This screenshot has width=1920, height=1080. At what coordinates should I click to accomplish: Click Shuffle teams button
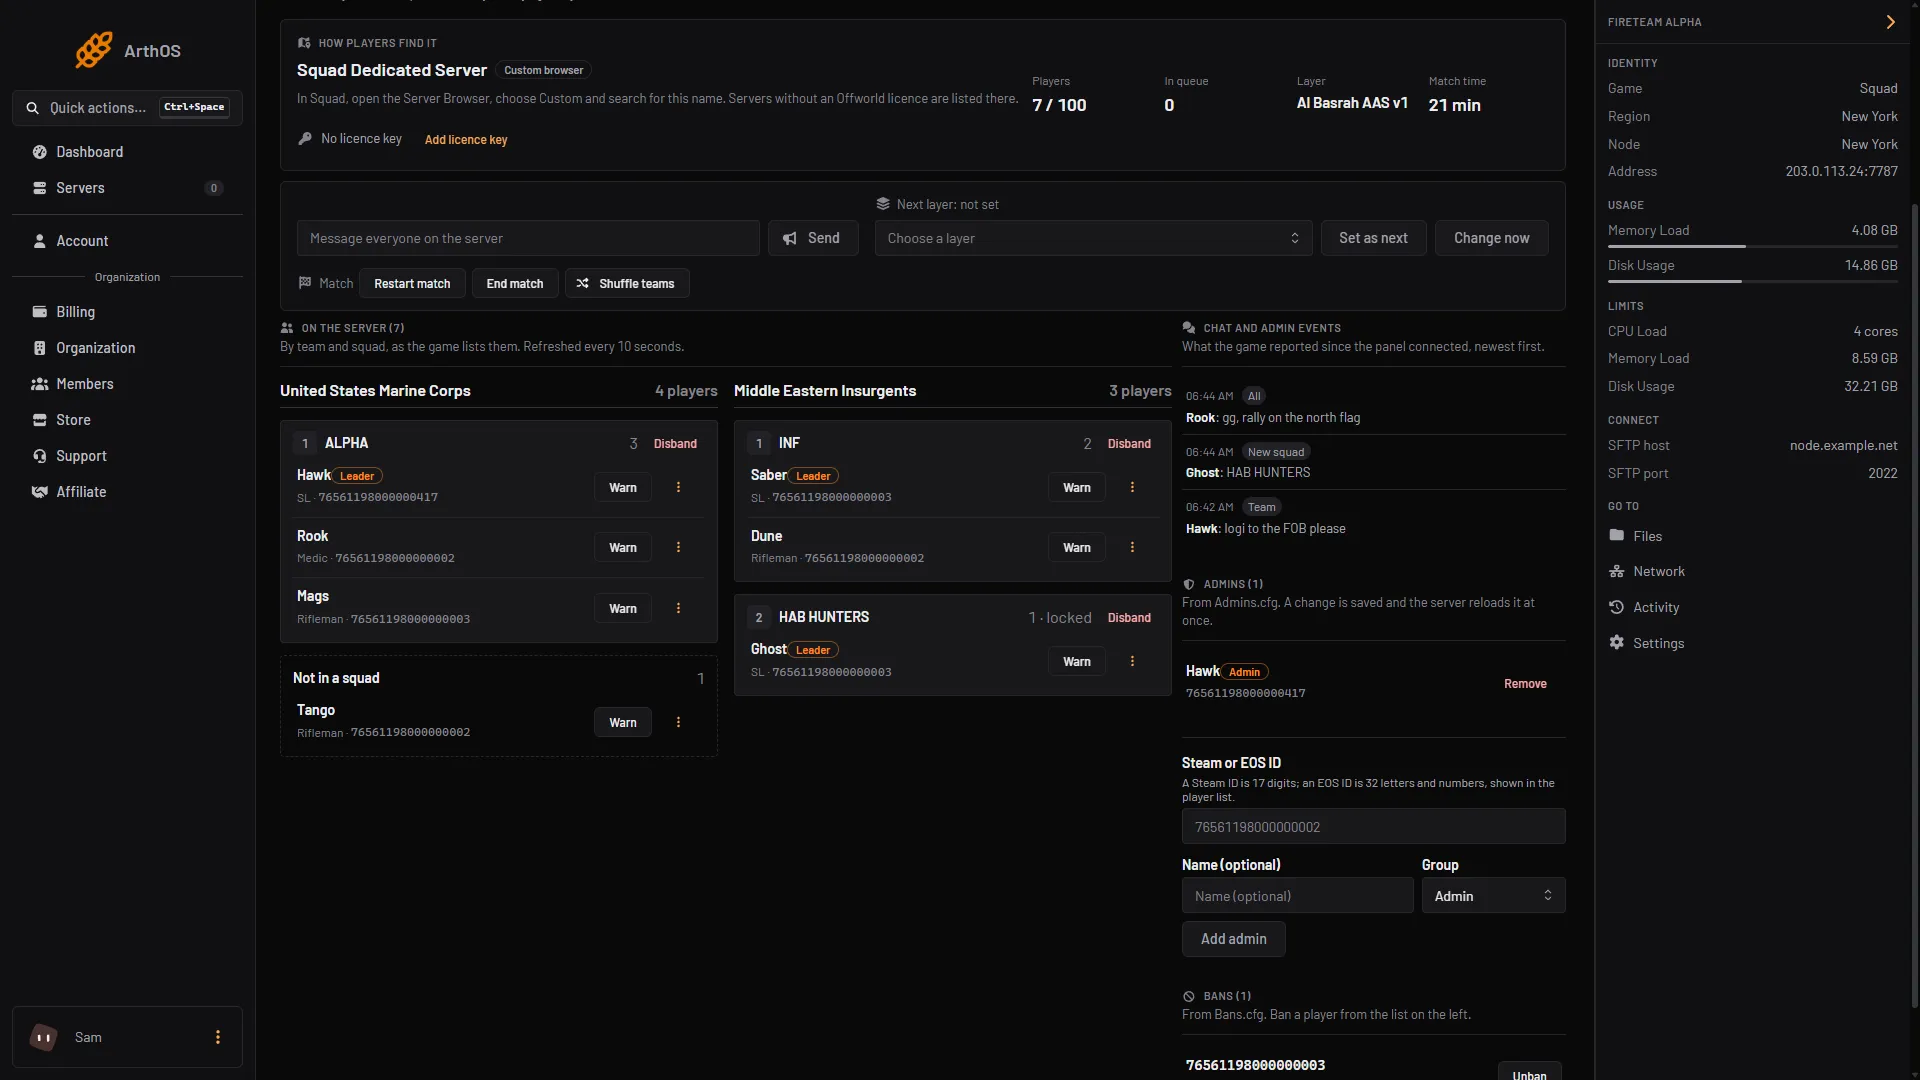pyautogui.click(x=627, y=284)
